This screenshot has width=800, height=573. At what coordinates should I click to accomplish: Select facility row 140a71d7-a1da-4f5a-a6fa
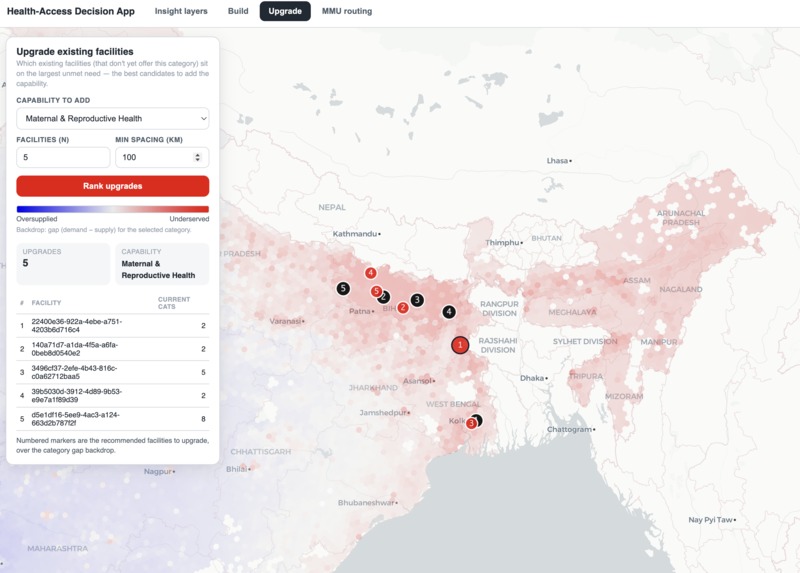click(113, 349)
